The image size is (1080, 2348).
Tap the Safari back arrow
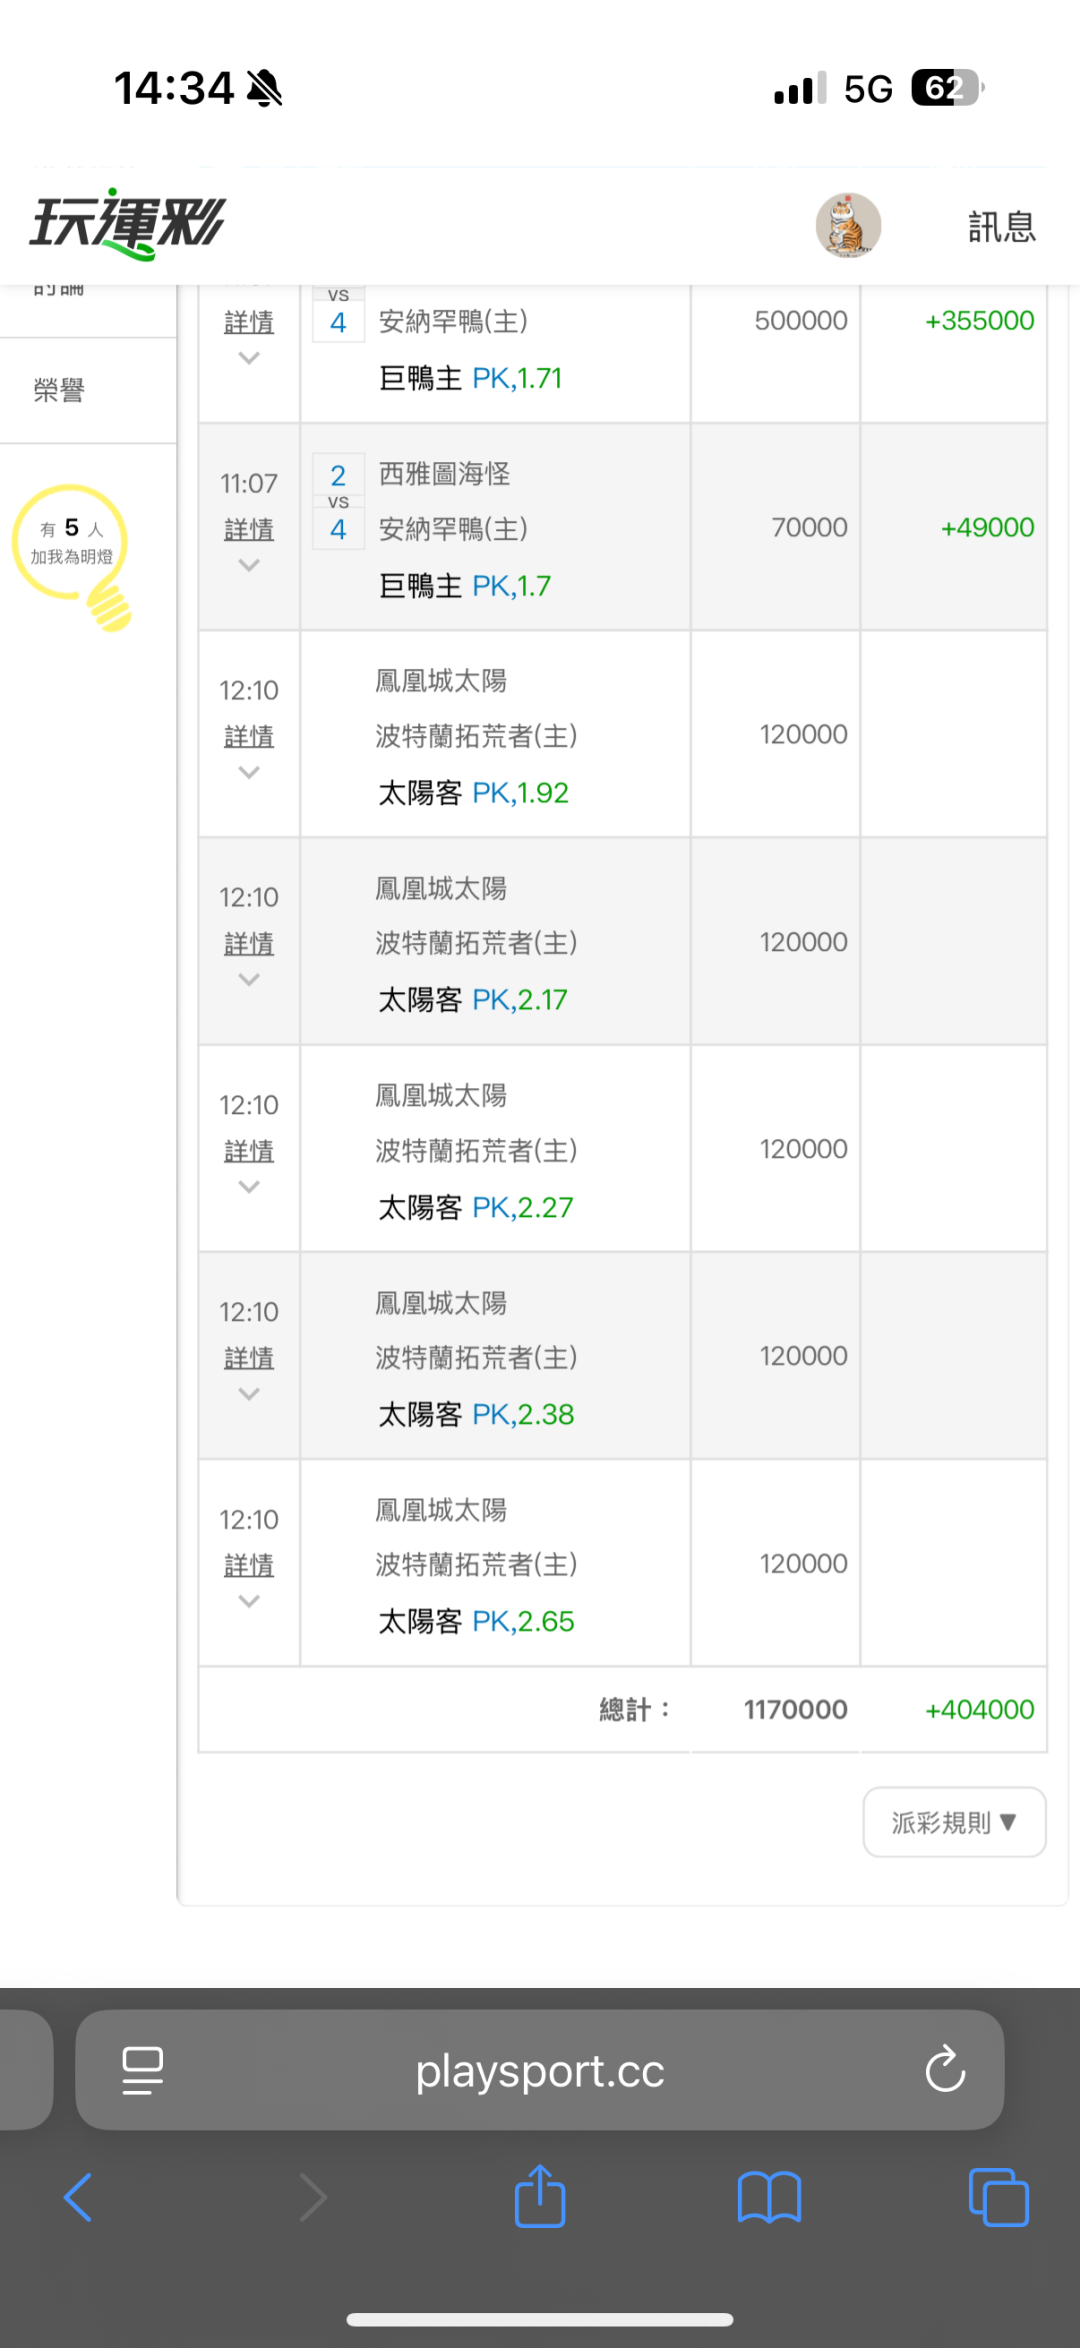(78, 2197)
